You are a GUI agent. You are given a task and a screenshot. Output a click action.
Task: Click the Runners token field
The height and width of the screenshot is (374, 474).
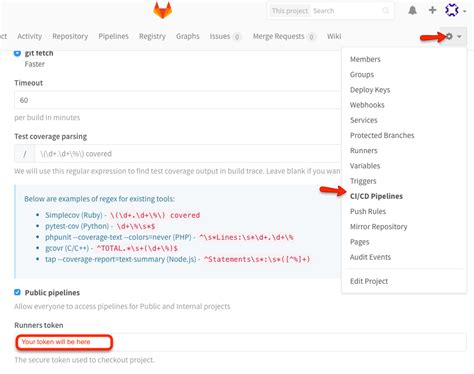pyautogui.click(x=240, y=342)
